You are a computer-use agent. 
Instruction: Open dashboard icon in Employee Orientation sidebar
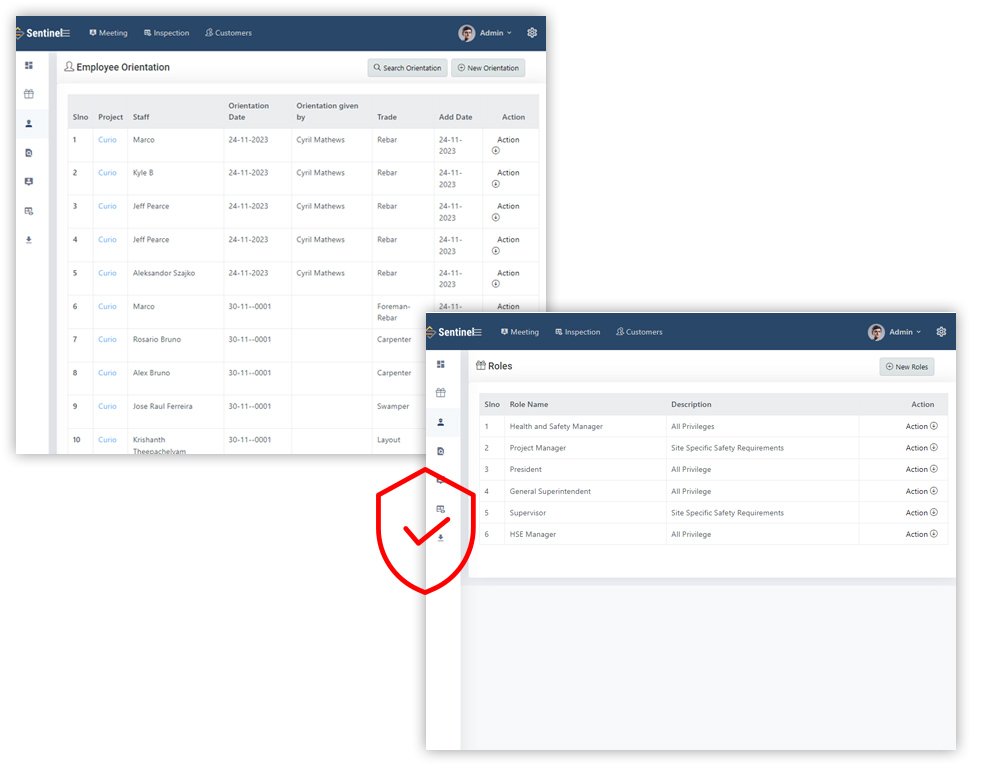(x=29, y=66)
